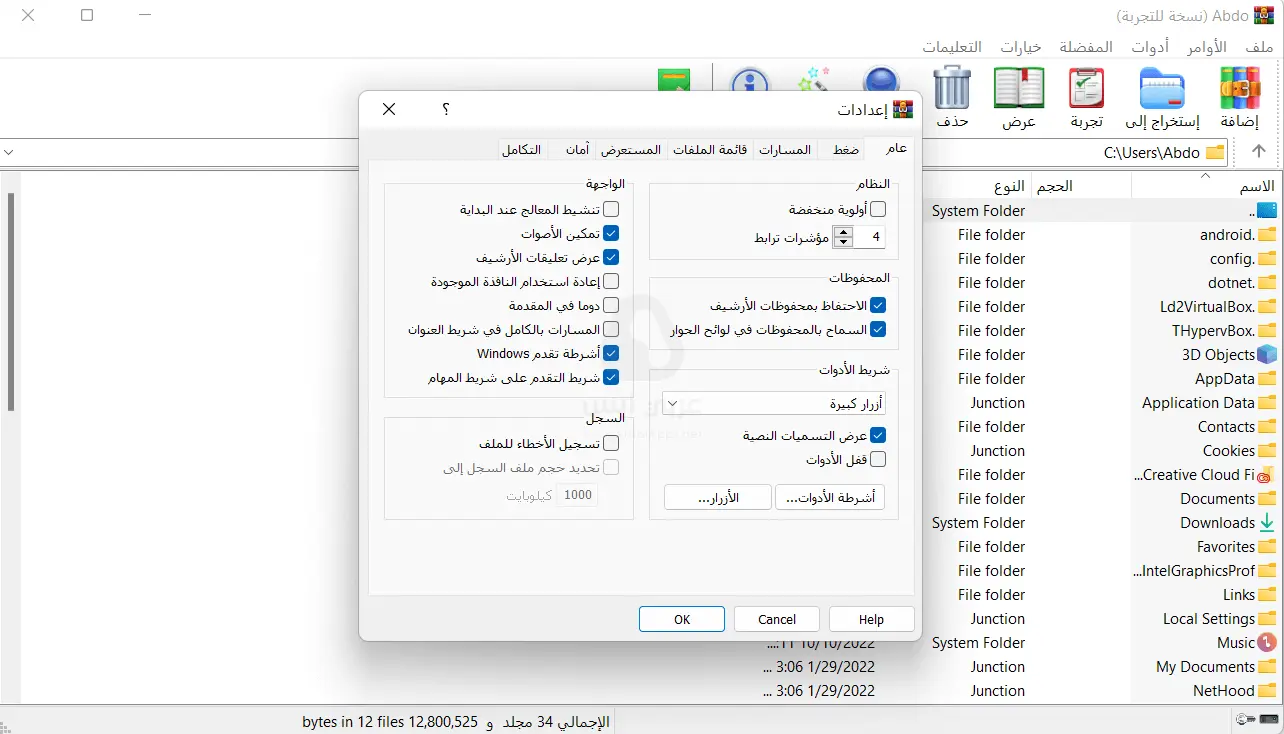Viewport: 1284px width, 734px height.
Task: Open the أدوات menu in the menu bar
Action: pos(1150,46)
